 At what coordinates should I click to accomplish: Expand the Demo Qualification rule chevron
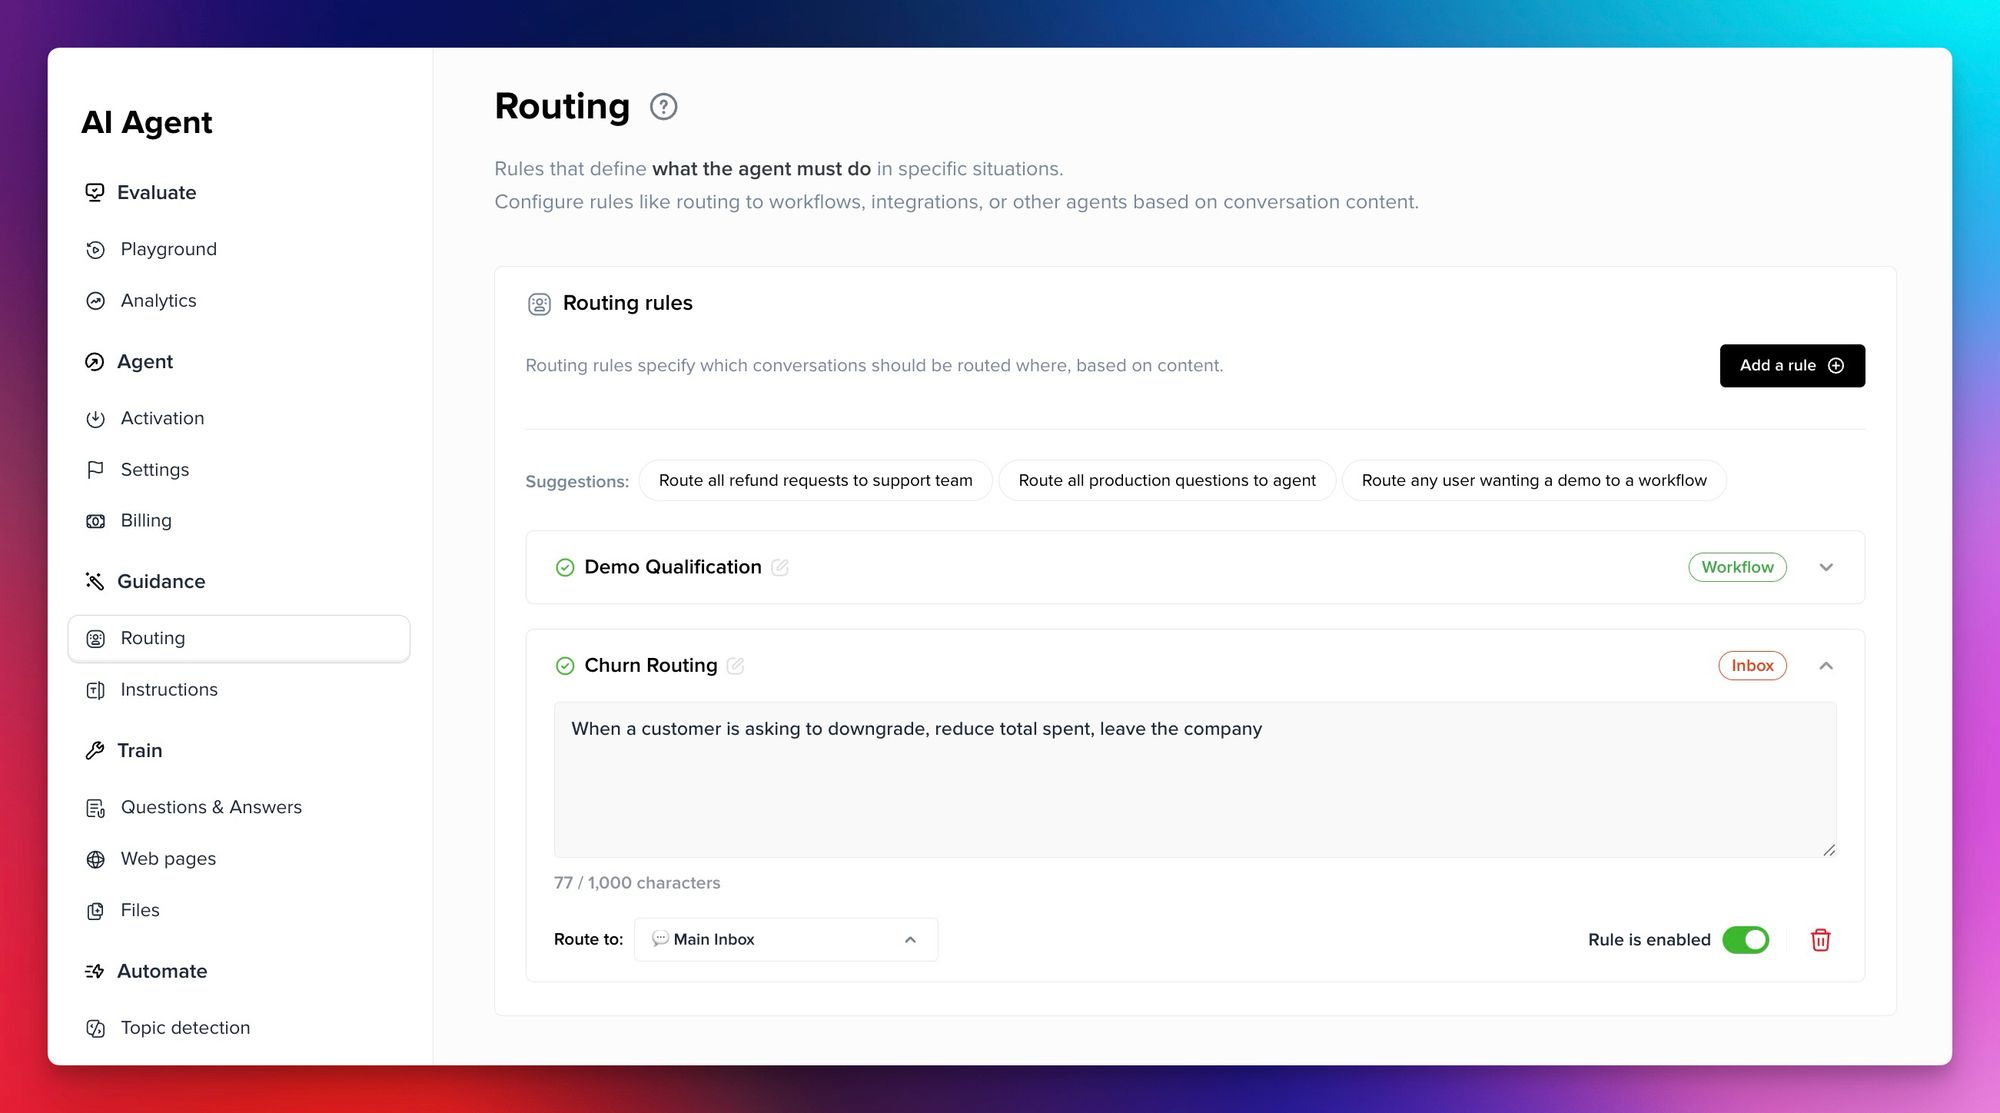tap(1826, 568)
